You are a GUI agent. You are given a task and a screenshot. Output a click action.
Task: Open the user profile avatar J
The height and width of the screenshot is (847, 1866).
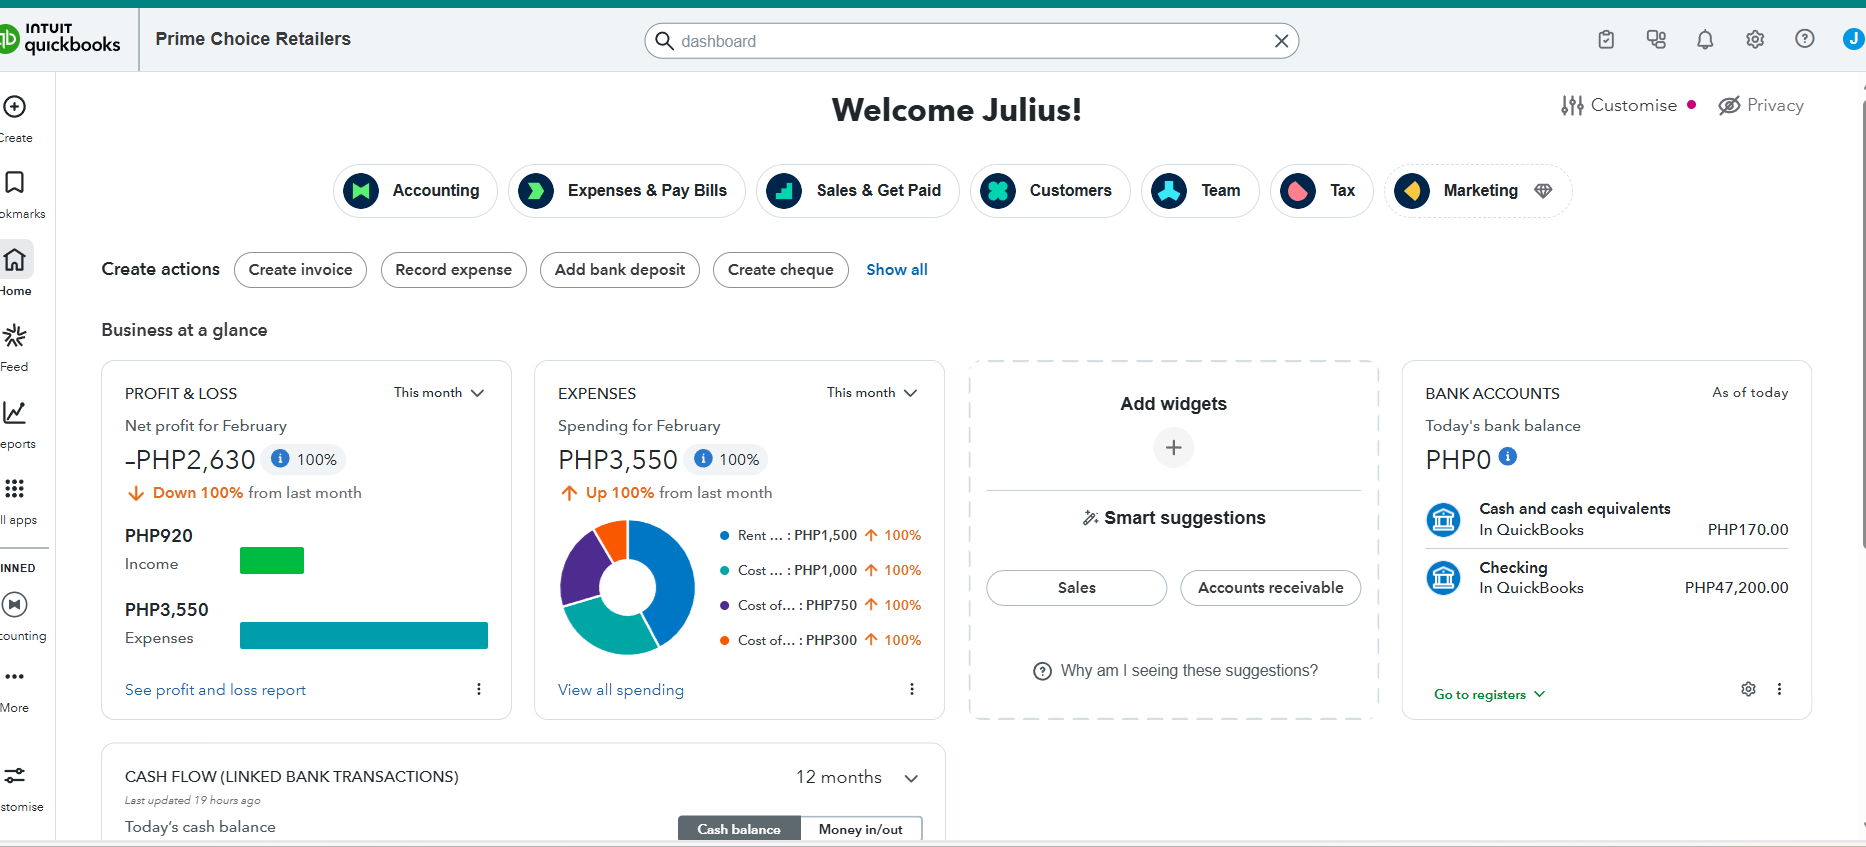(1854, 39)
